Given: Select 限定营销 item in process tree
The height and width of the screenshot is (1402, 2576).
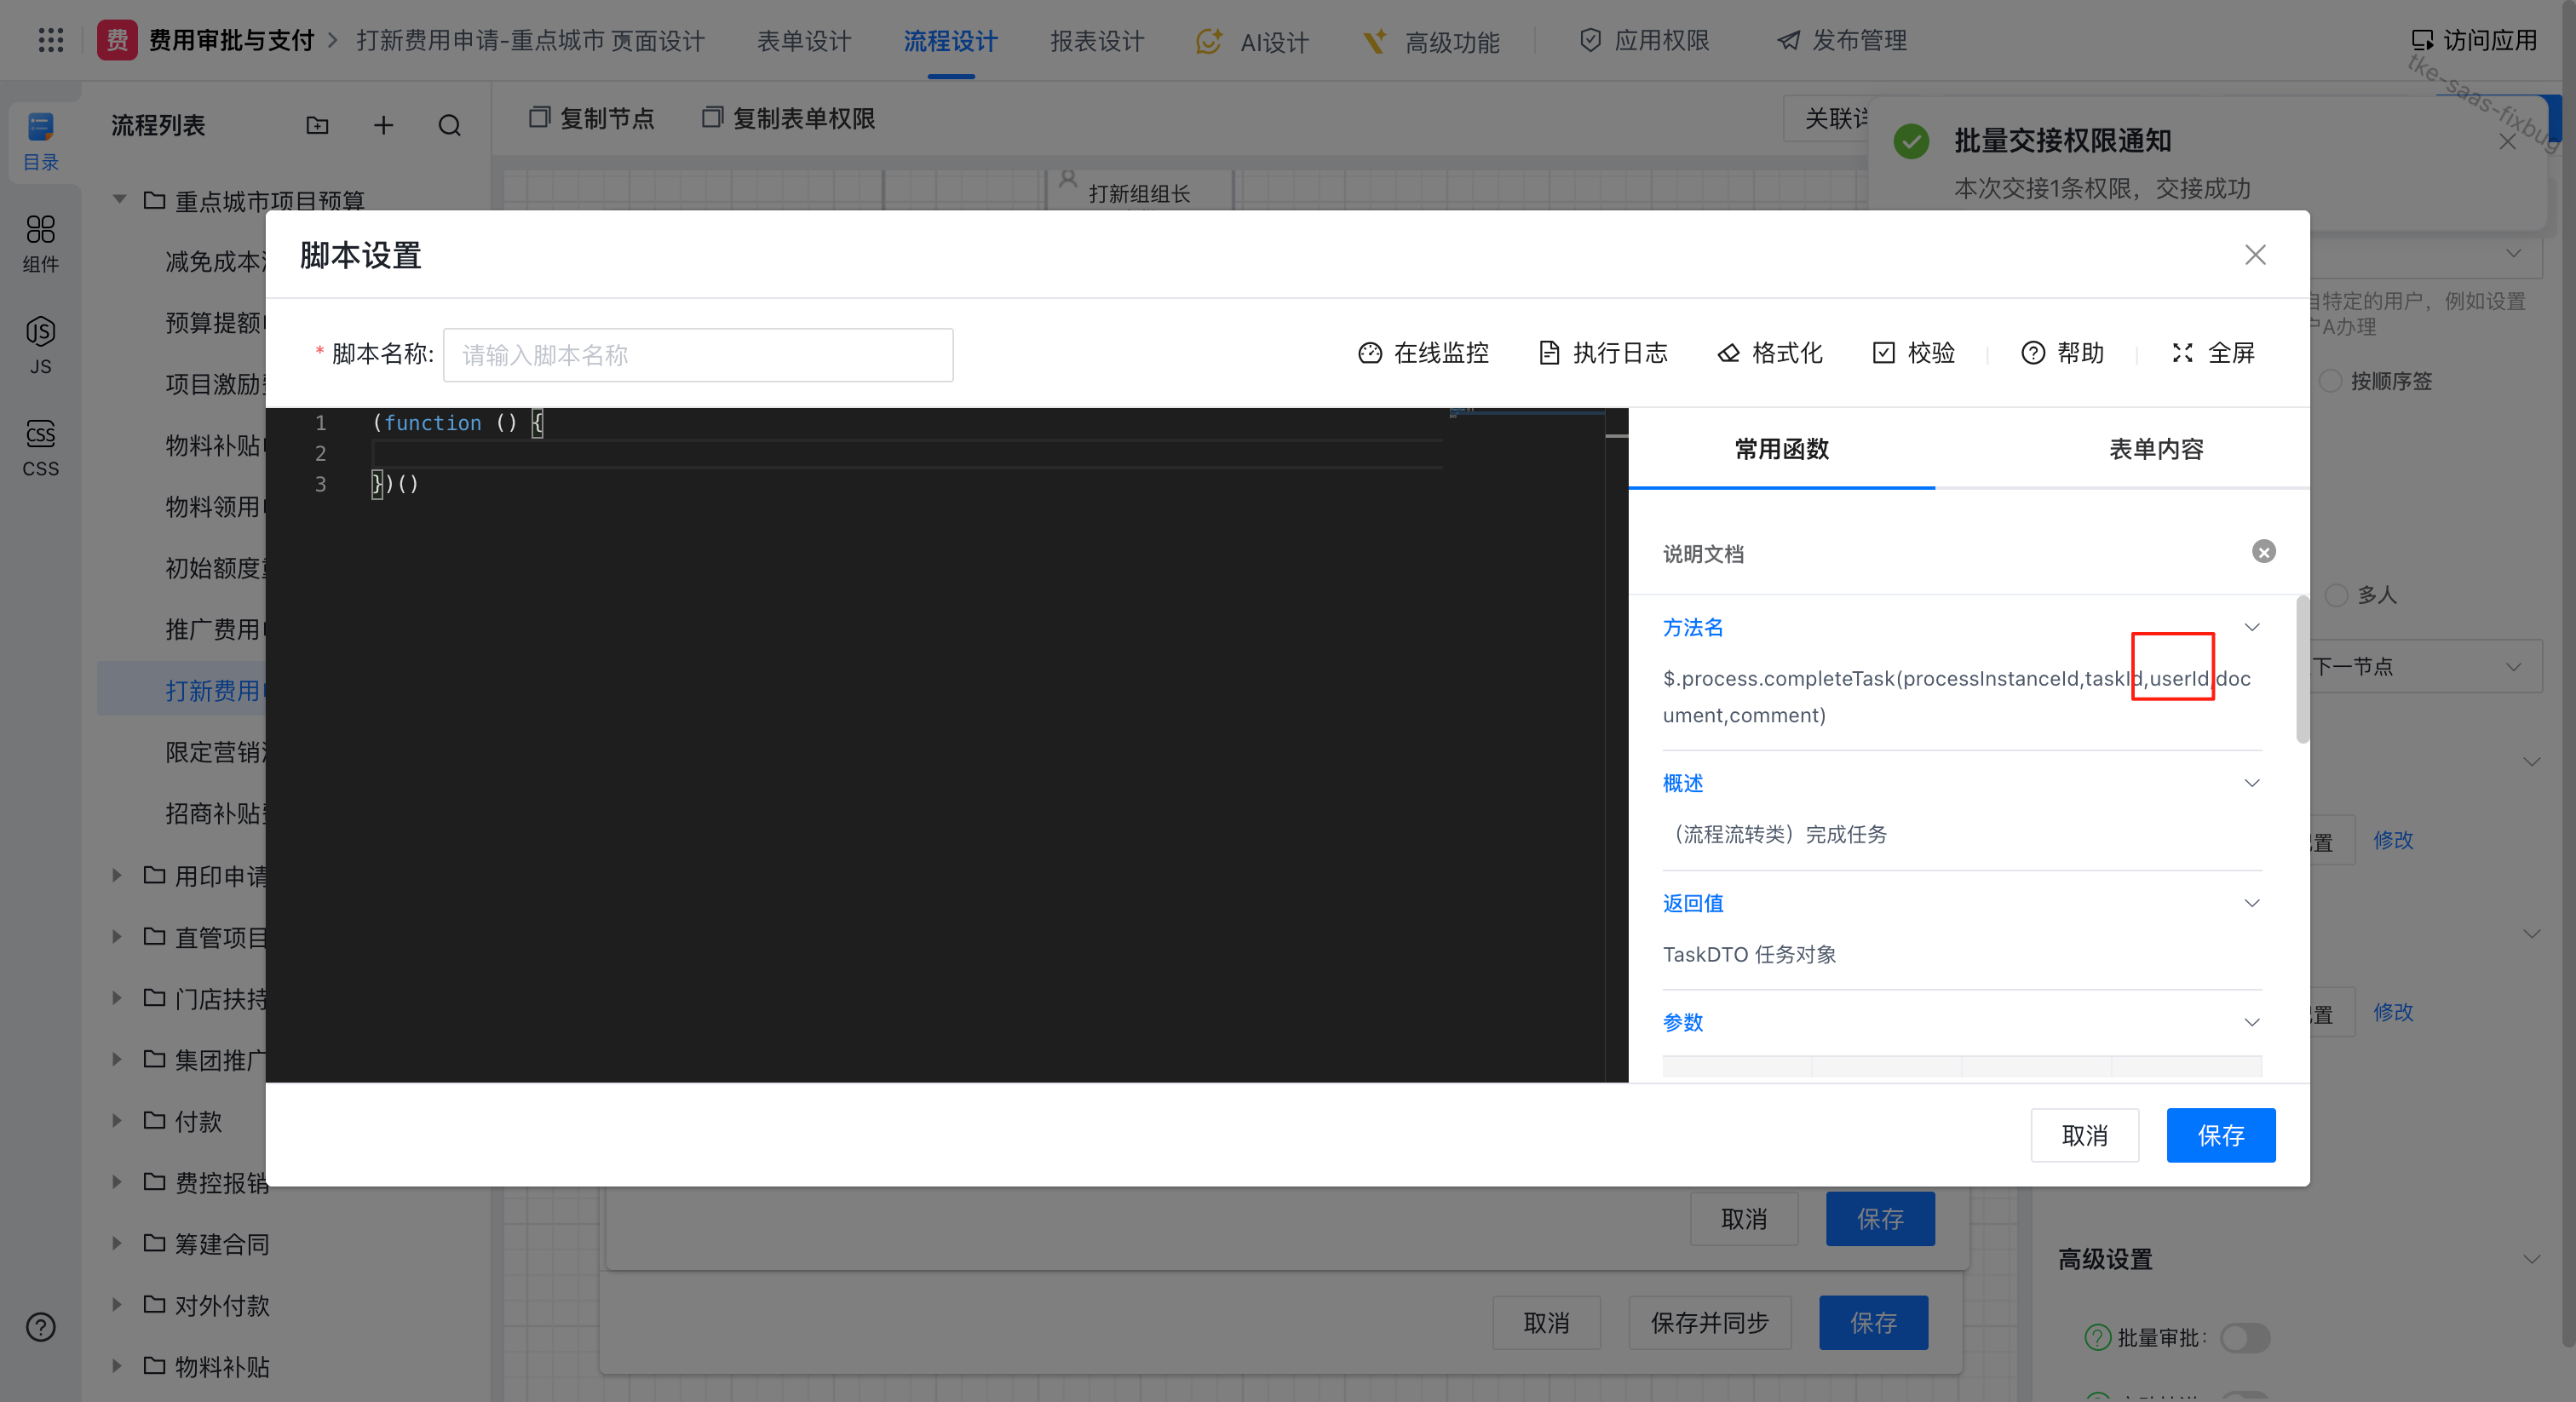Looking at the screenshot, I should click(x=215, y=752).
